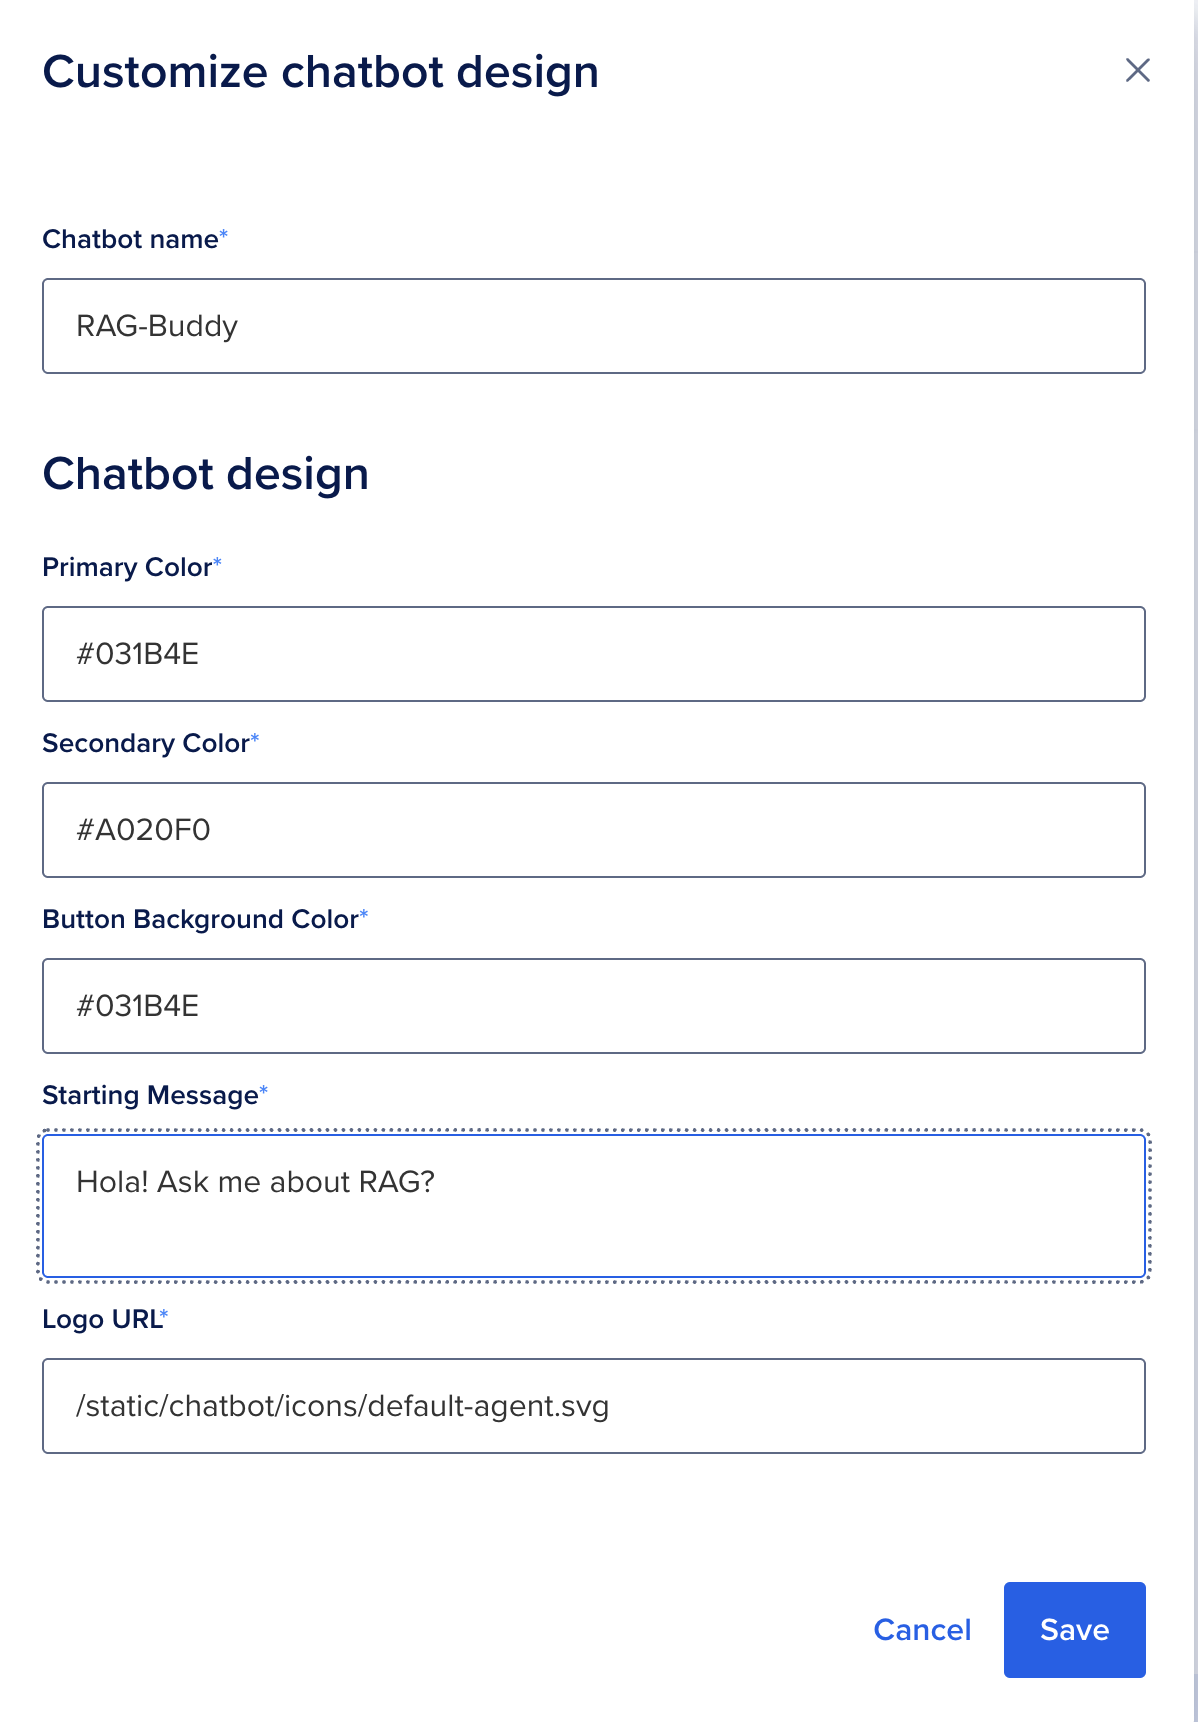Viewport: 1198px width, 1722px height.
Task: Close the Customize chatbot design dialog
Action: pyautogui.click(x=1137, y=71)
